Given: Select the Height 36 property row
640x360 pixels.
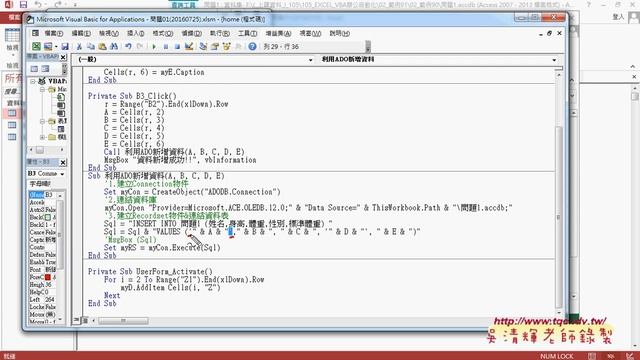Looking at the screenshot, I should coord(43,284).
